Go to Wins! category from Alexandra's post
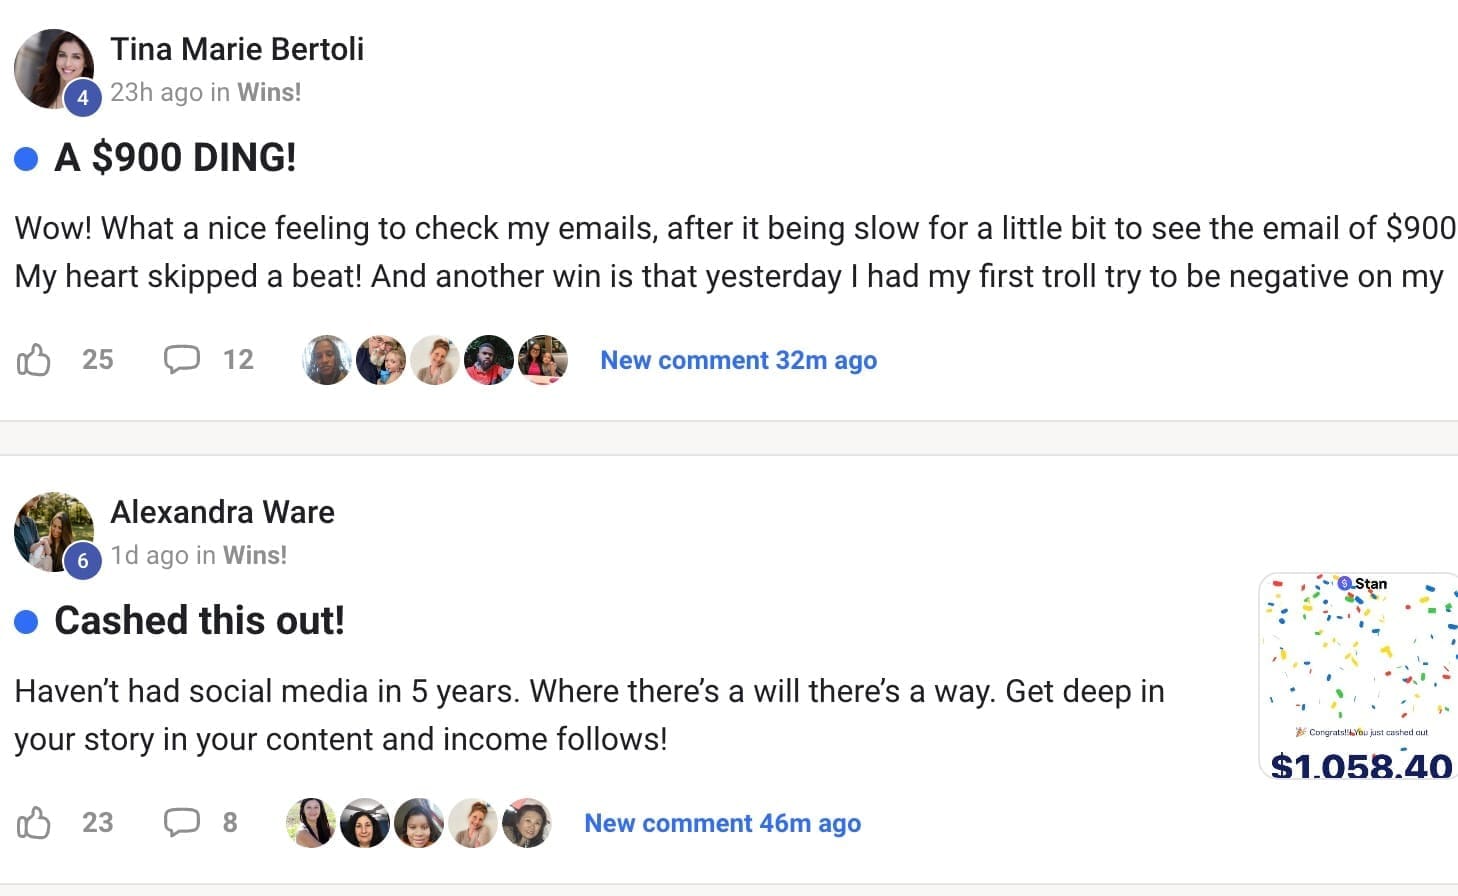Screen dimensions: 1458x896 255,555
